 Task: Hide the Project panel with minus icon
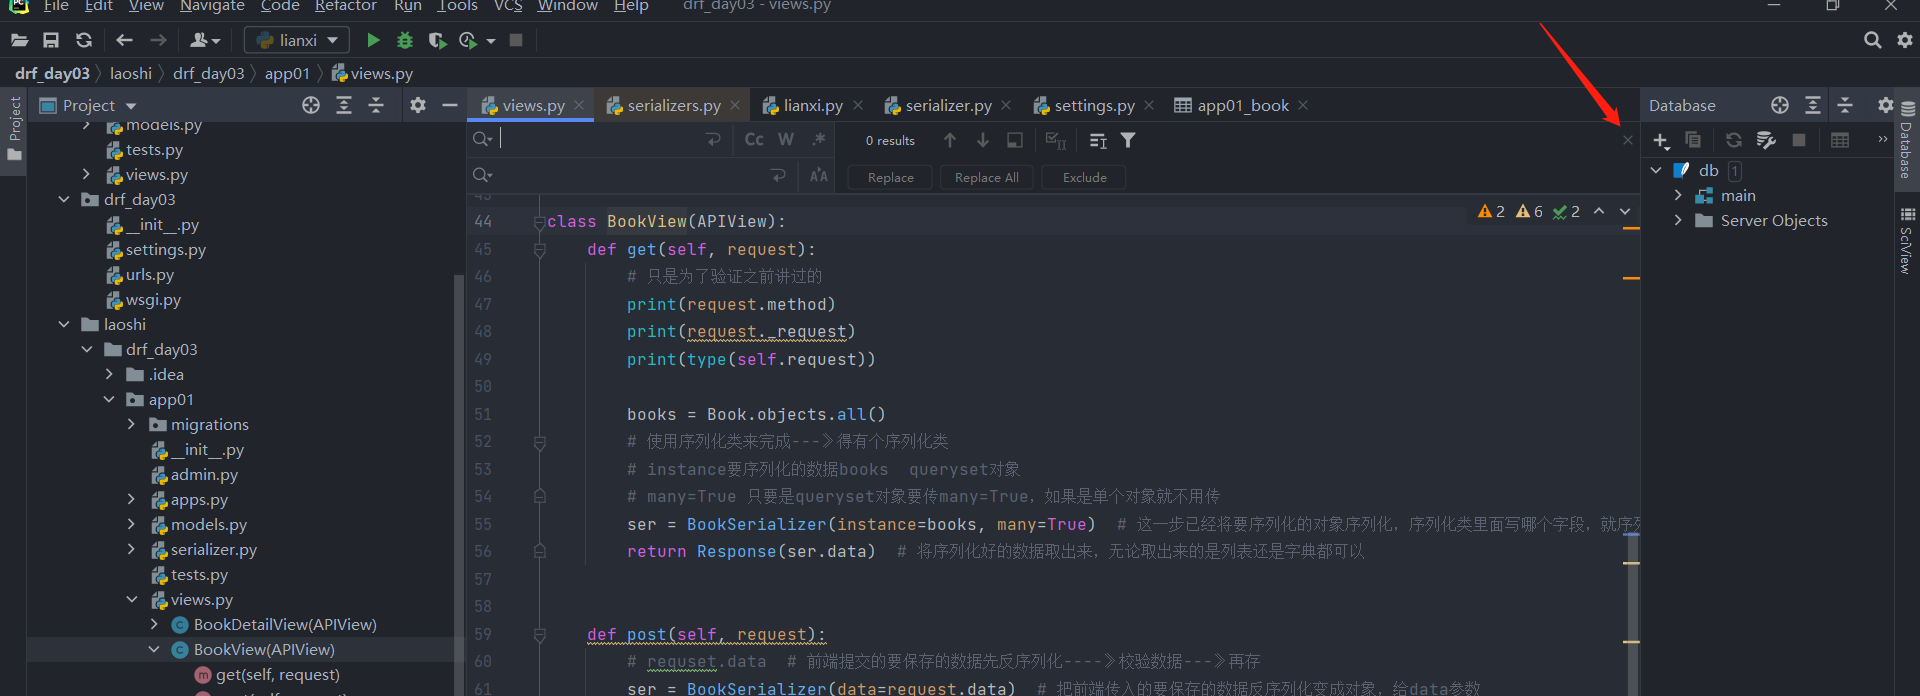point(450,105)
